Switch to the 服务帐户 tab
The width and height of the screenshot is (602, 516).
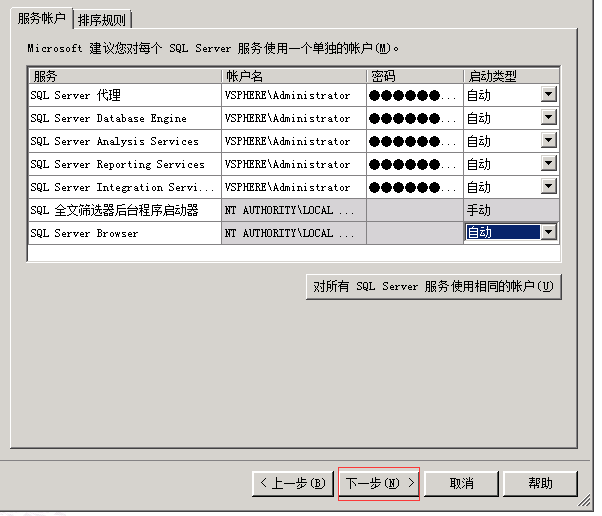coord(41,18)
